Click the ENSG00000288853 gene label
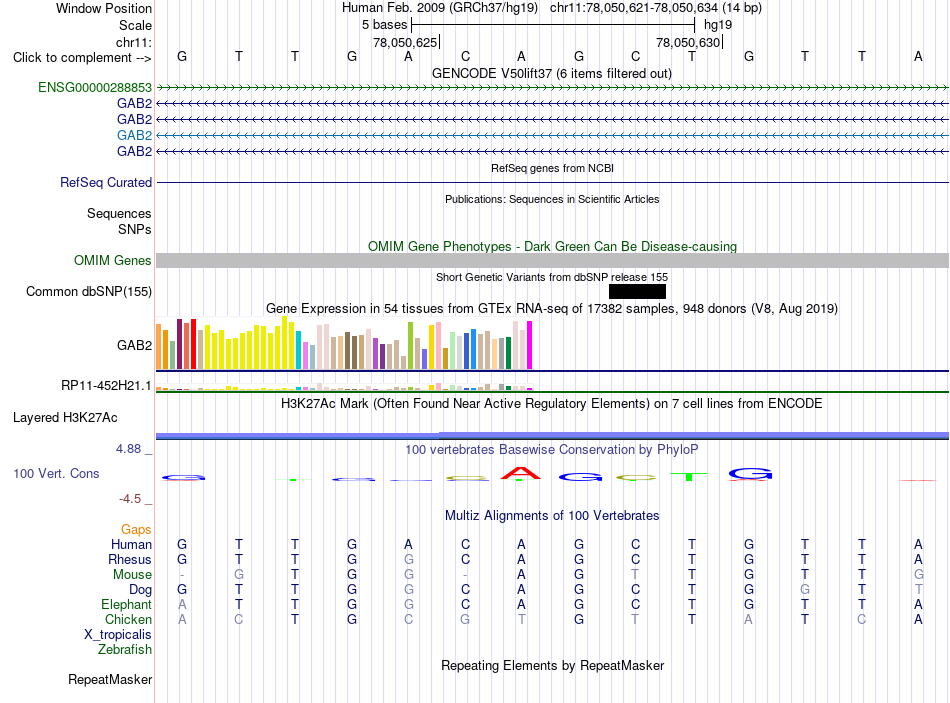950x703 pixels. click(95, 87)
